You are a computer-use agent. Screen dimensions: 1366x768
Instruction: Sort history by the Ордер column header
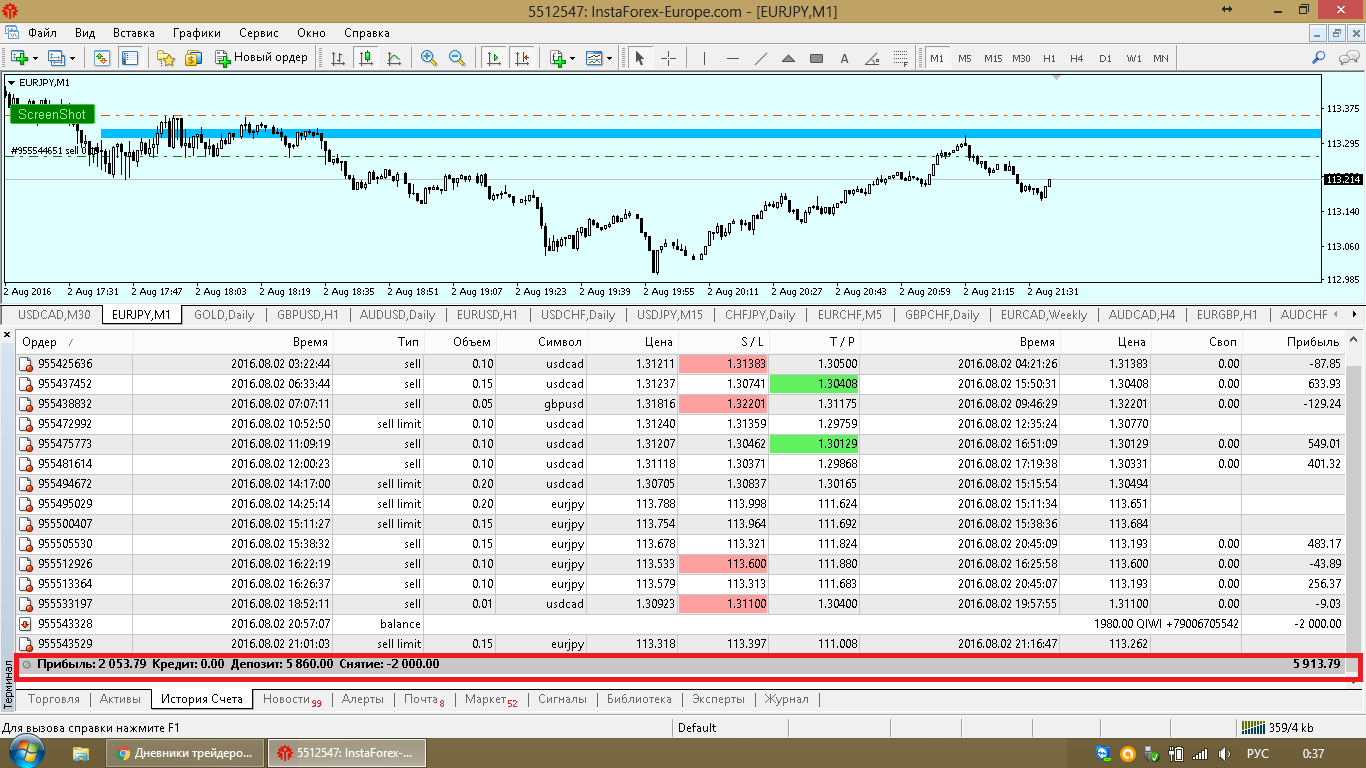pos(75,342)
